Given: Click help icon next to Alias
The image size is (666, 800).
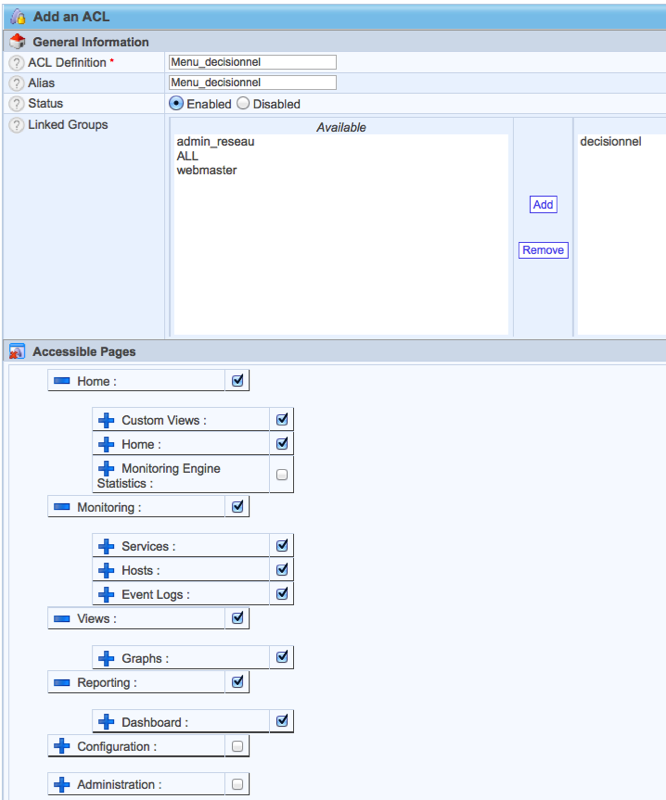Looking at the screenshot, I should tap(16, 83).
